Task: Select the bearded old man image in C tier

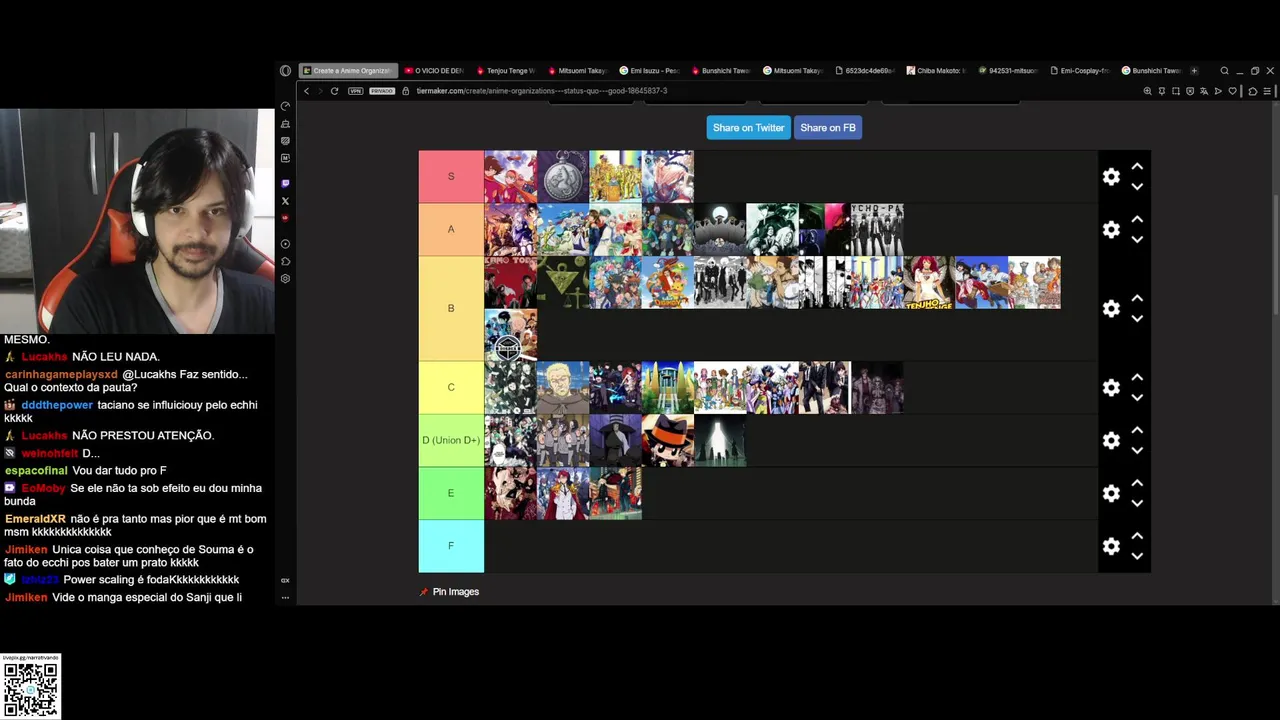Action: [x=563, y=387]
